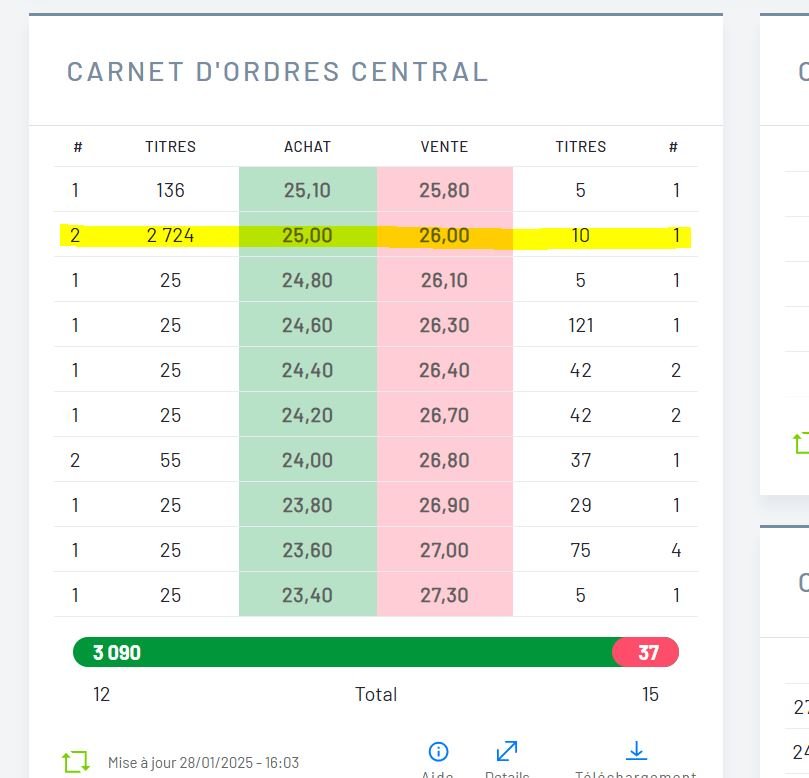Expand the order book via Détails icon
The image size is (809, 778).
507,751
